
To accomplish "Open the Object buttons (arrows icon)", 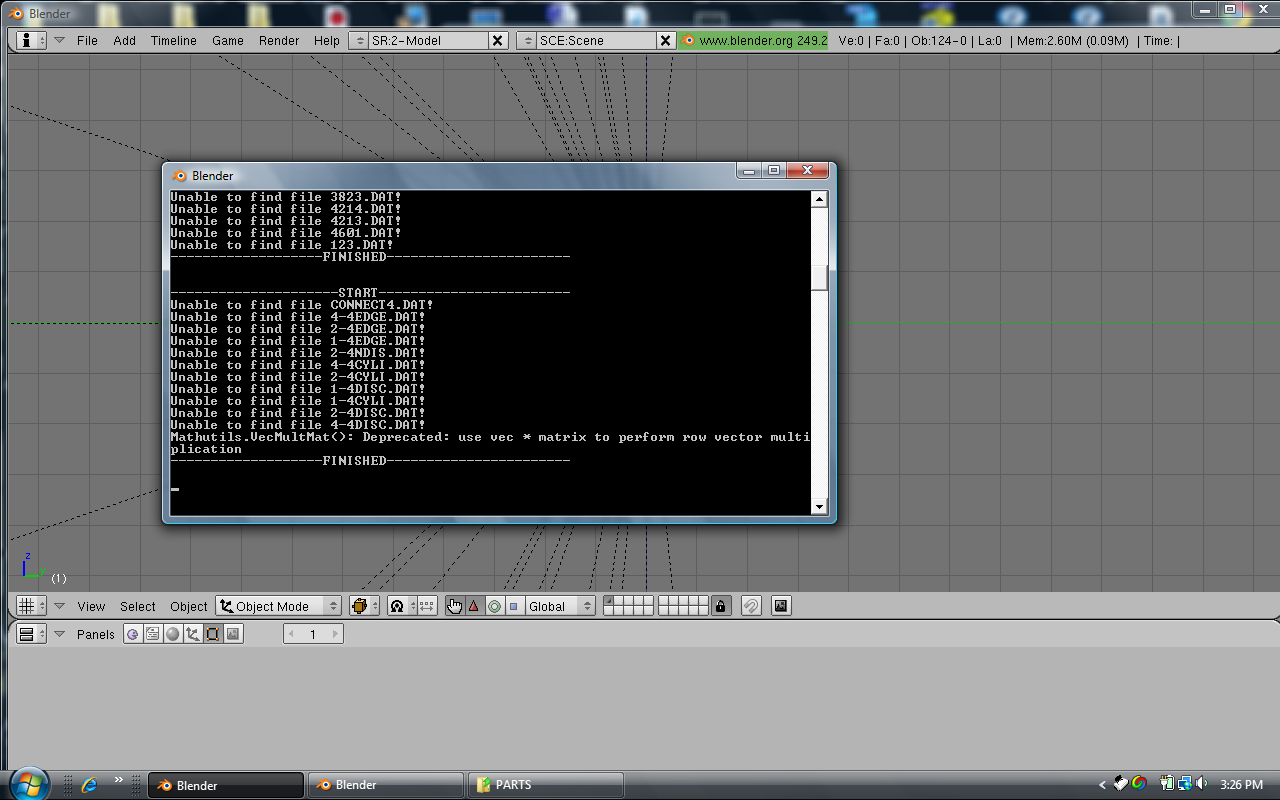I will [x=193, y=633].
